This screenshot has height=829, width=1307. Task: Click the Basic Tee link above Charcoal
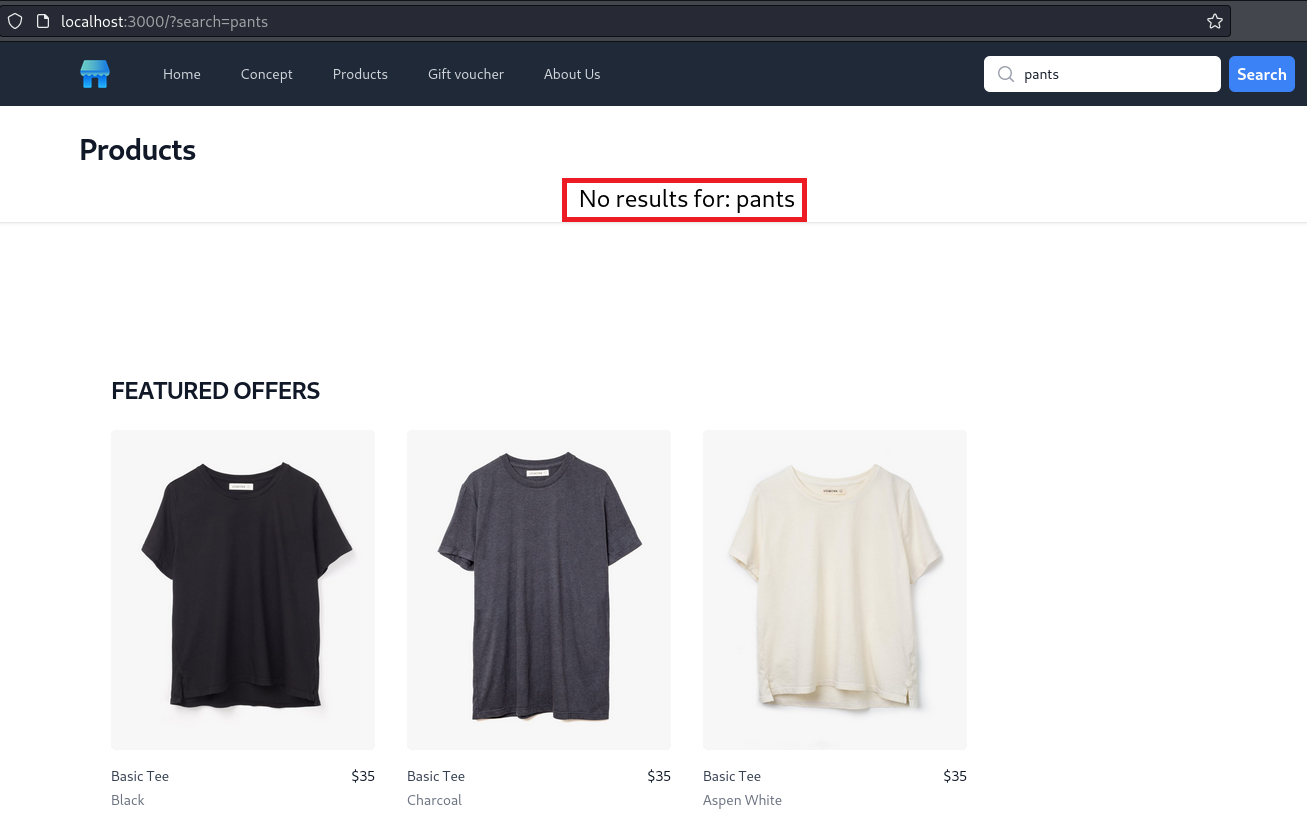tap(436, 776)
